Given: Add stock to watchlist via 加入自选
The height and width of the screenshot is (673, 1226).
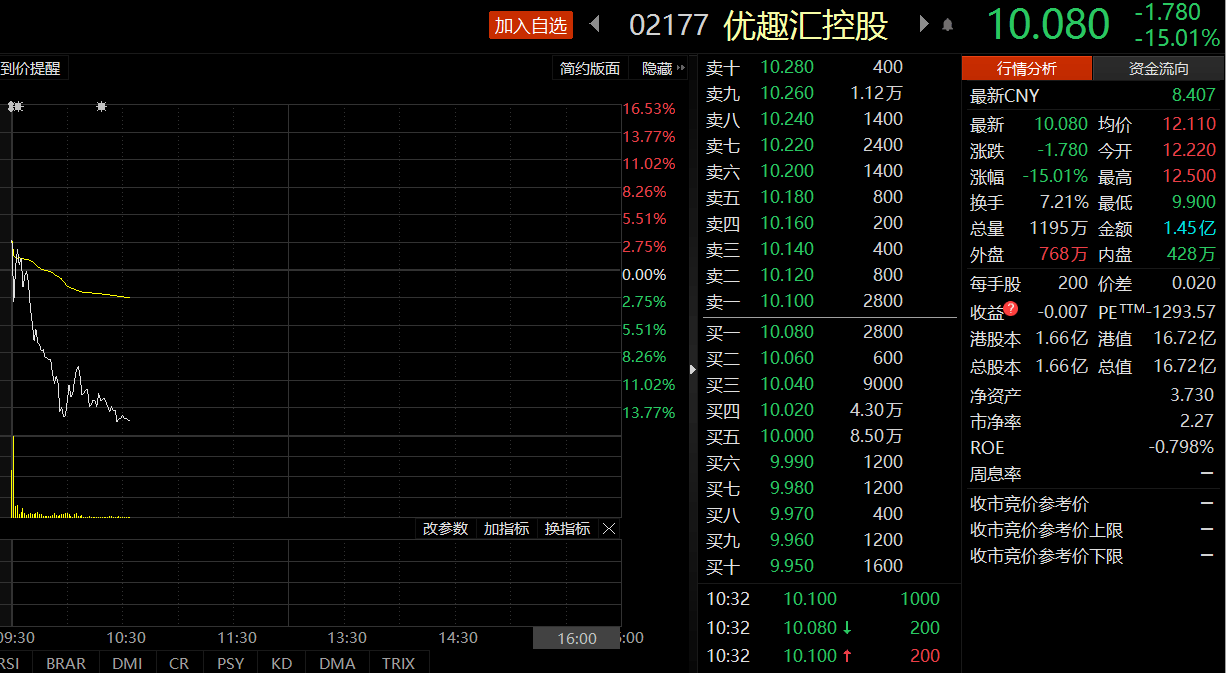Looking at the screenshot, I should [530, 25].
